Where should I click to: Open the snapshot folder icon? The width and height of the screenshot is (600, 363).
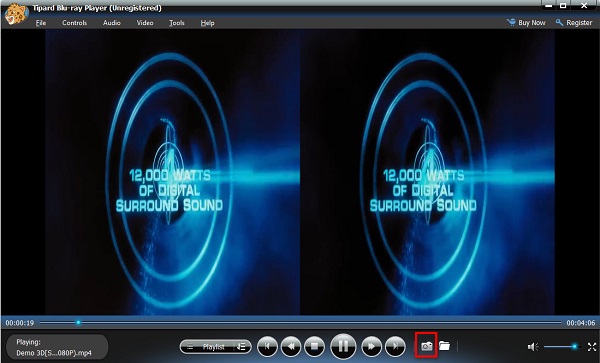(x=444, y=346)
